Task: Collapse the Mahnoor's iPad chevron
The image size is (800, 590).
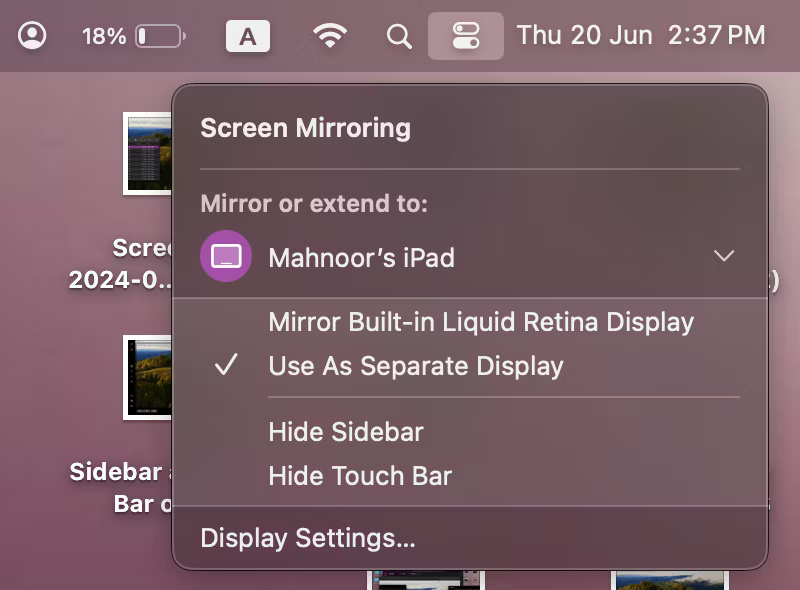Action: tap(723, 257)
